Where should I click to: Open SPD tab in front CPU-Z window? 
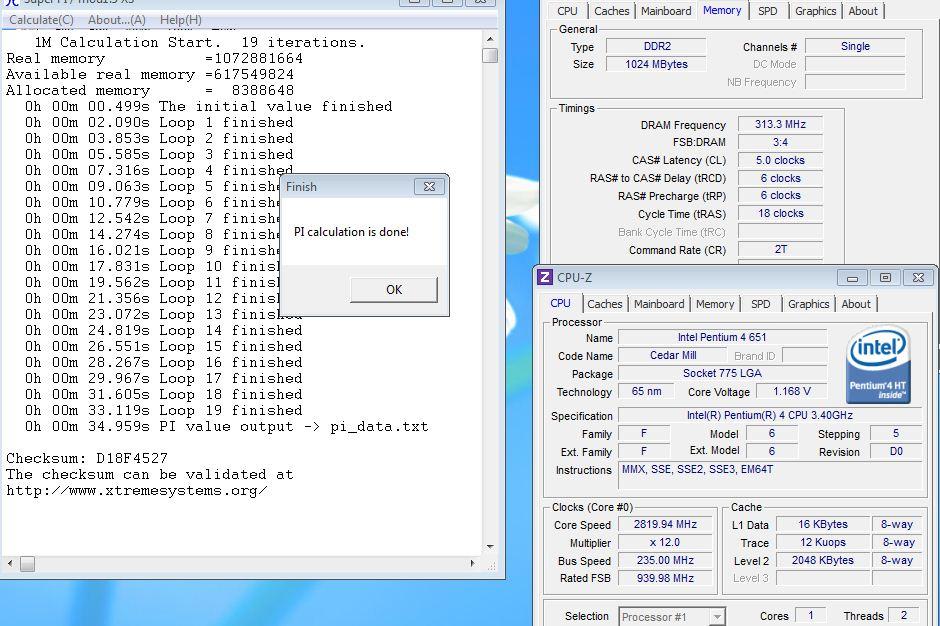[761, 304]
